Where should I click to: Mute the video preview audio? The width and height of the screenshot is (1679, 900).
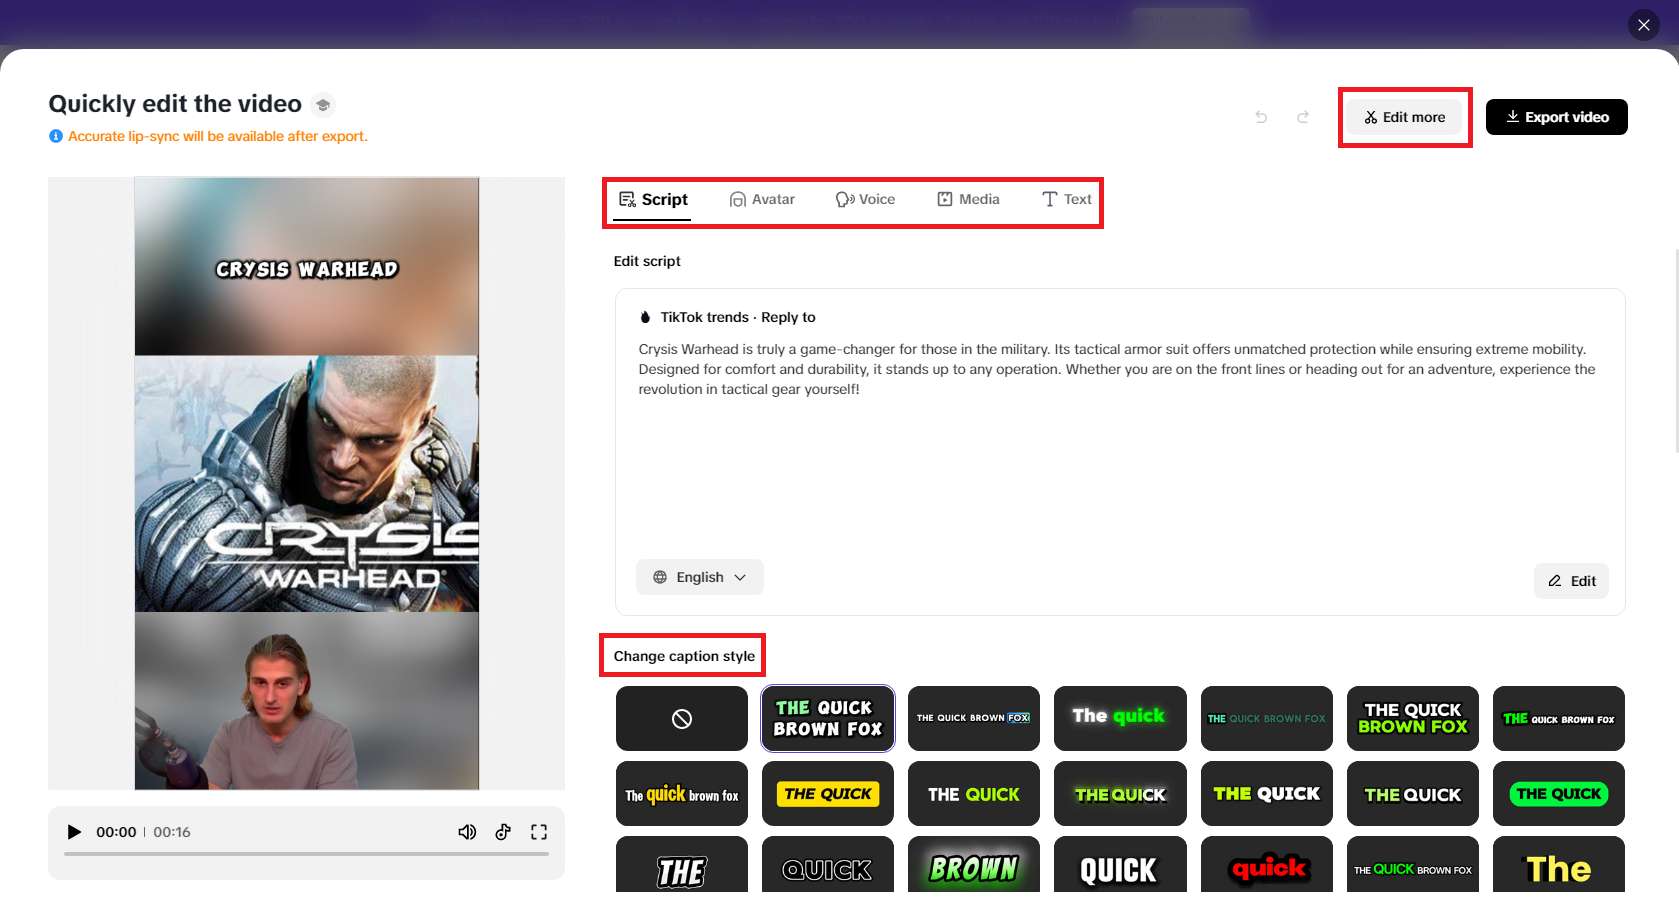[x=467, y=831]
